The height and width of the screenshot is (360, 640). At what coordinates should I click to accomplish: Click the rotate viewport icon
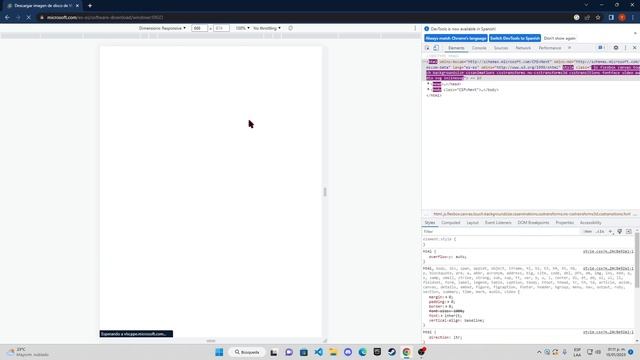point(291,28)
